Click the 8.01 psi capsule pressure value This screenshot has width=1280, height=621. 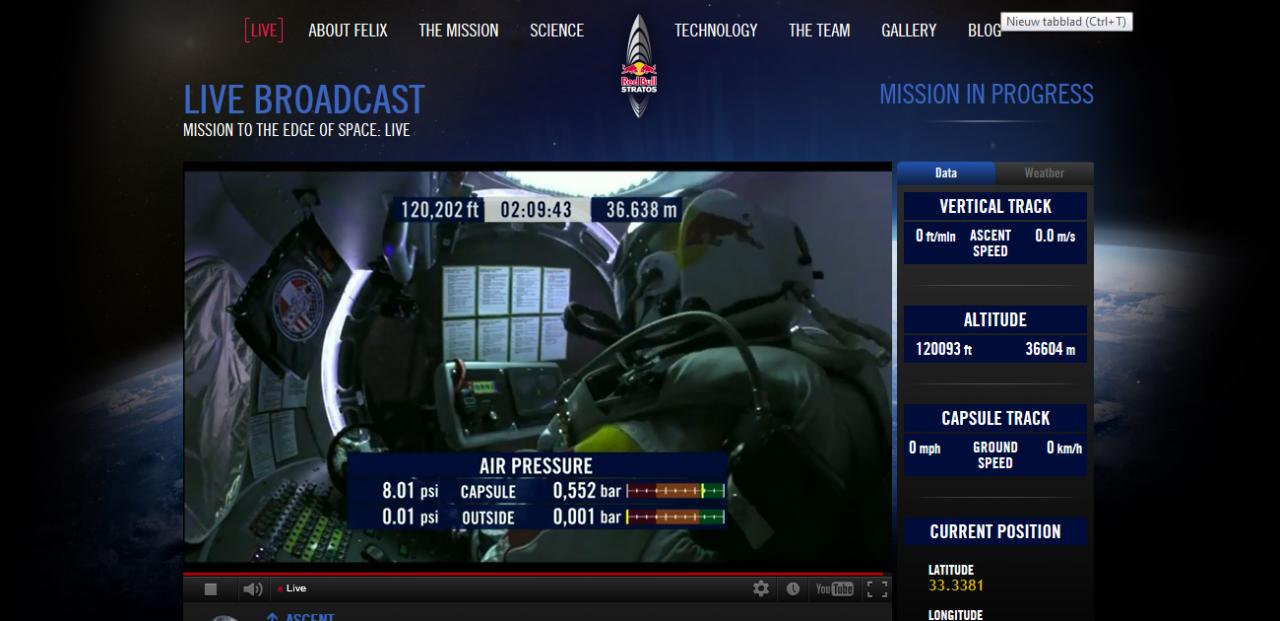tap(410, 491)
